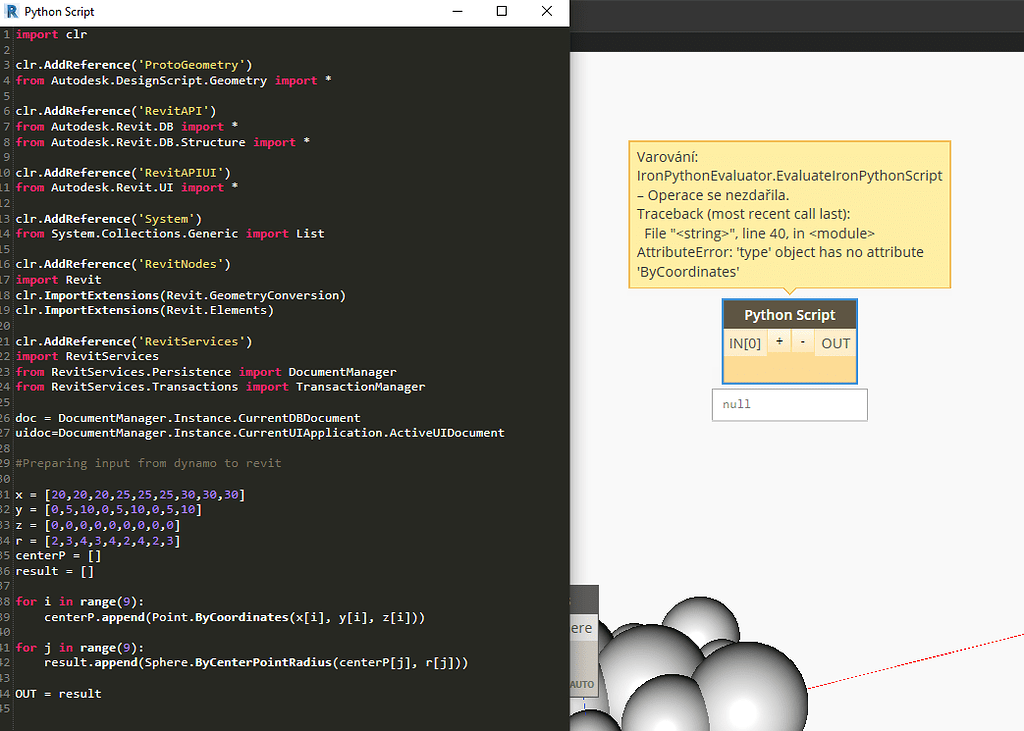Select the OUT output port
Screen dimensions: 1024x731
coord(835,342)
